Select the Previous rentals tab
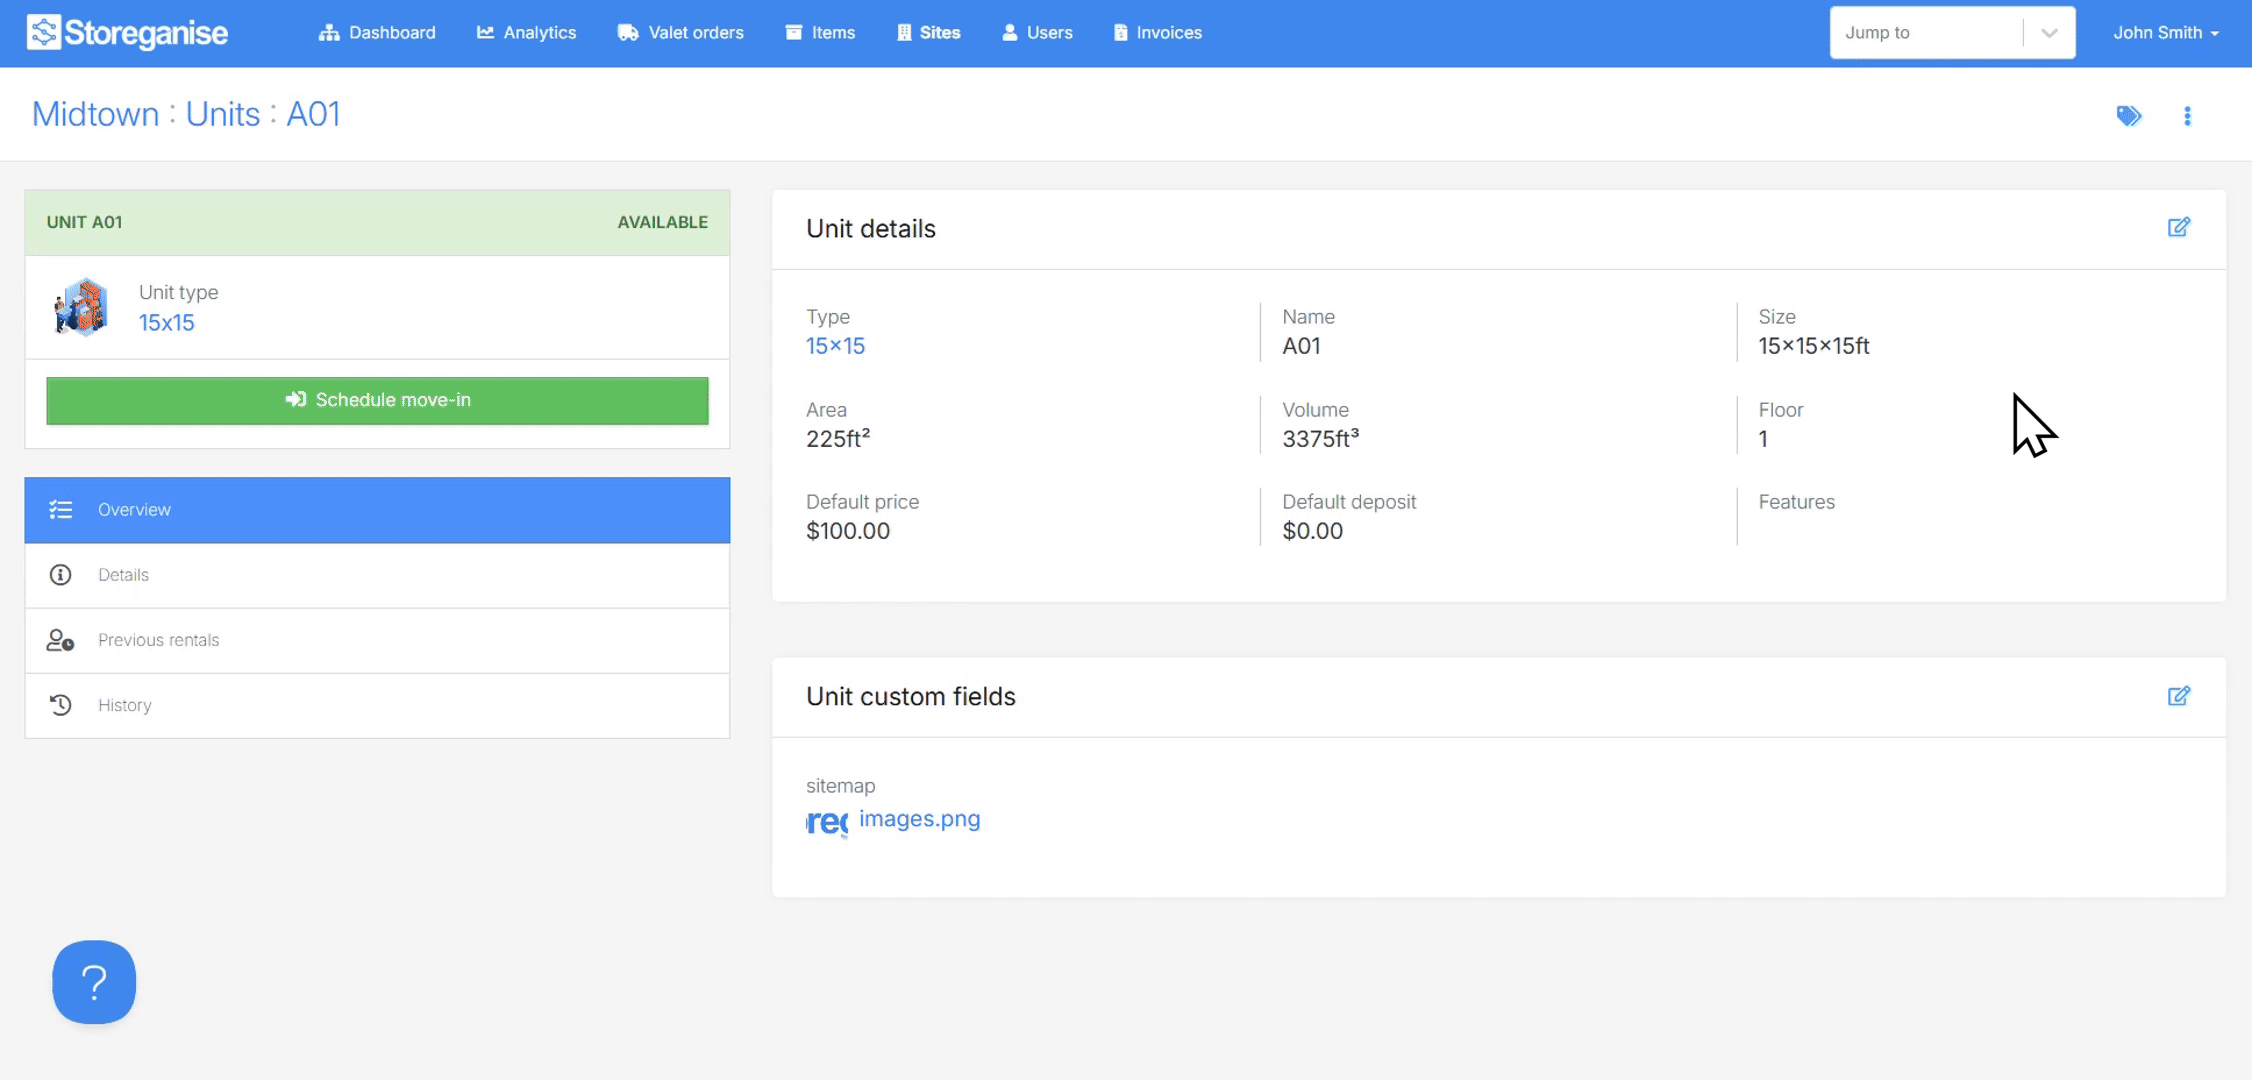This screenshot has height=1080, width=2252. [x=158, y=640]
